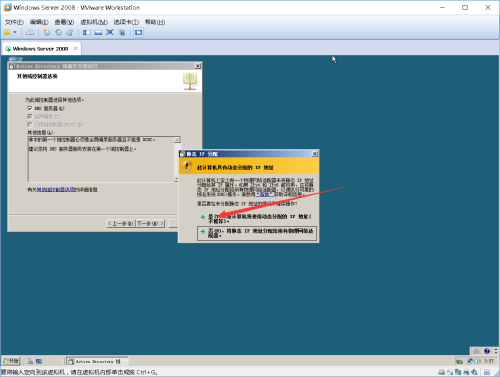Click the network adapter device status icon
The height and width of the screenshot is (377, 500).
458,372
